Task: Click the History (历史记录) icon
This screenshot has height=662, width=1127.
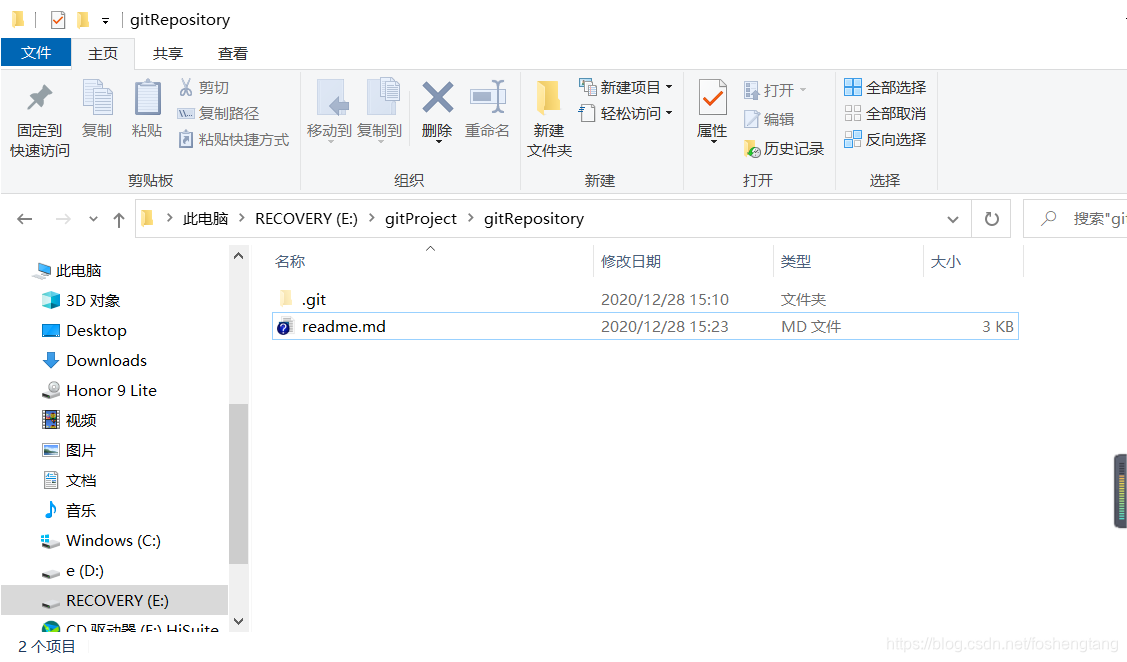Action: coord(753,149)
